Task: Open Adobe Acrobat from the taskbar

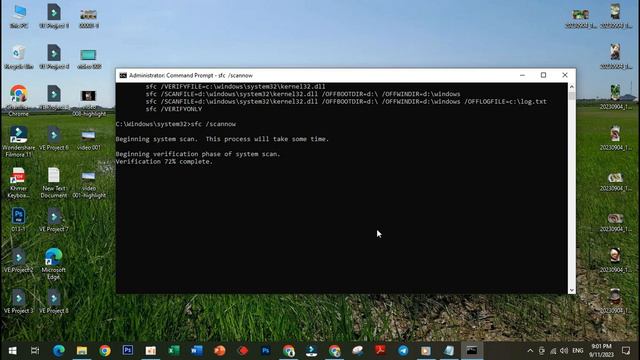Action: coord(380,351)
